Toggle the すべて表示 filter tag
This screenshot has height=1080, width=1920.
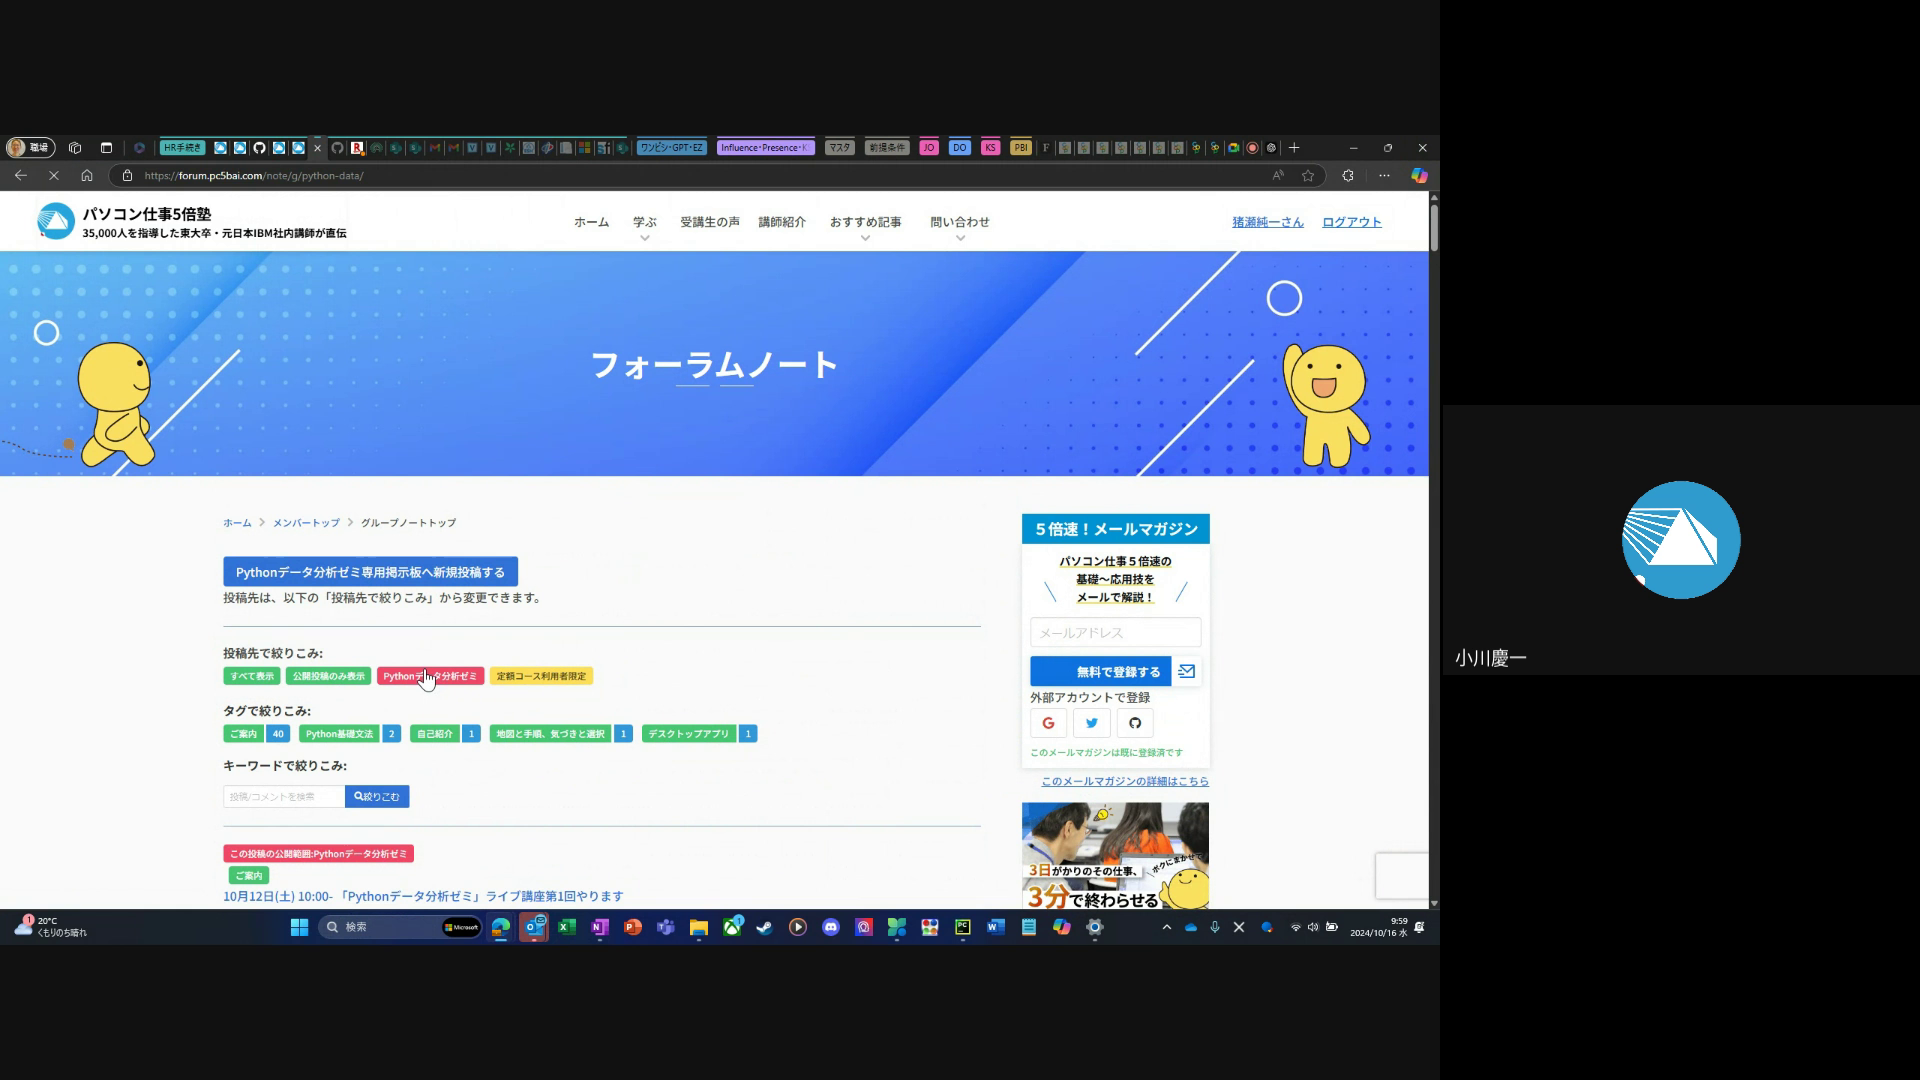pos(251,676)
